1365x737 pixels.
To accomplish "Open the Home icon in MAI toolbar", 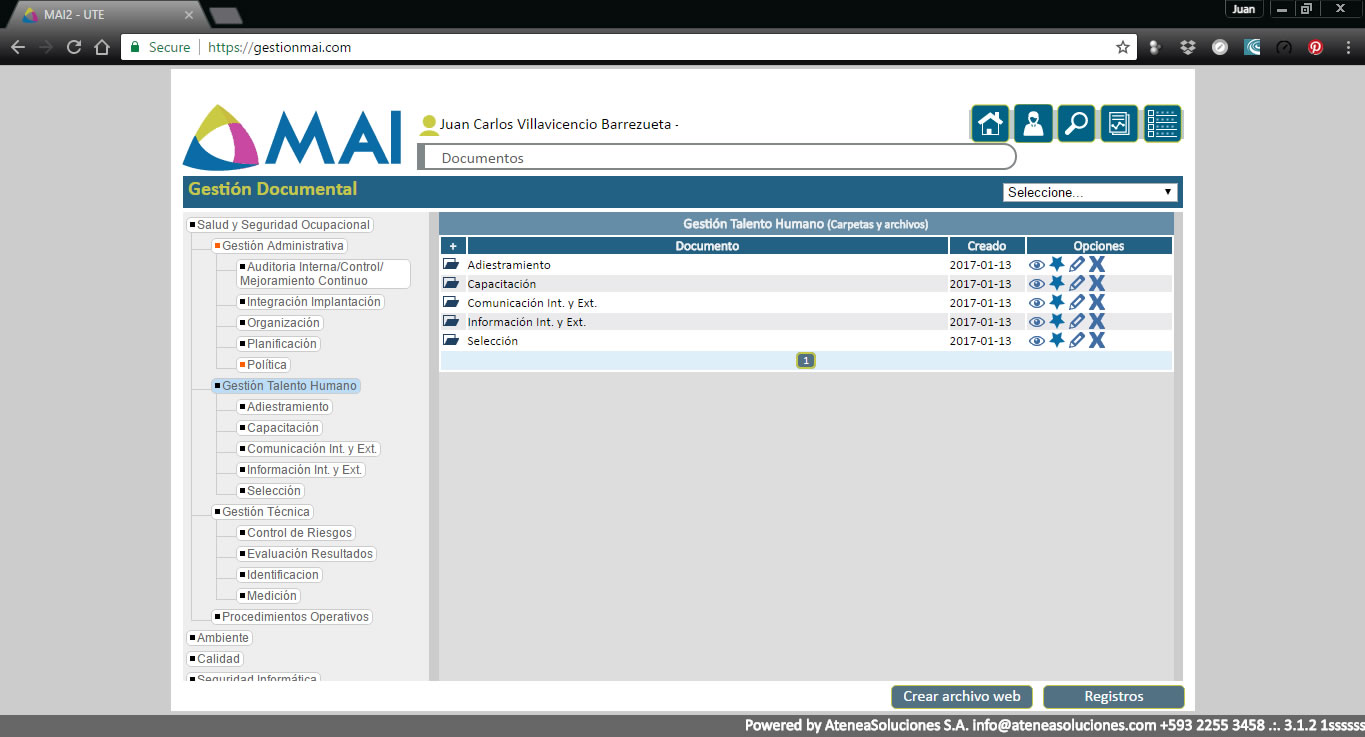I will [x=990, y=124].
